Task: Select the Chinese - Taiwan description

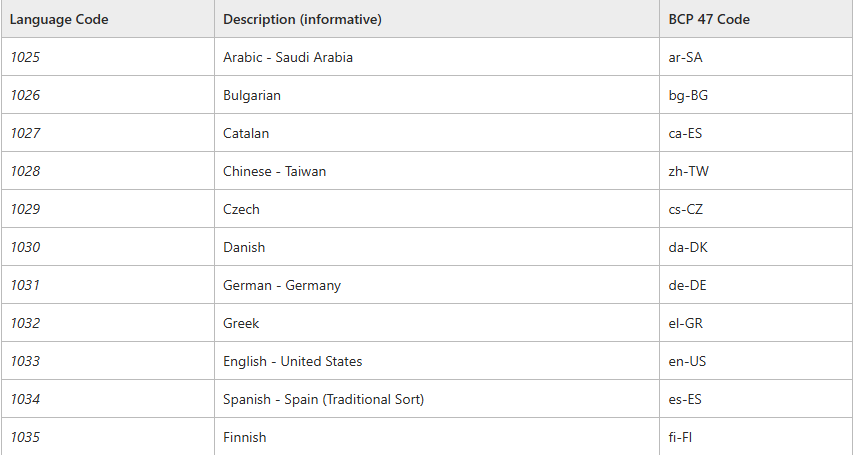Action: click(x=274, y=171)
